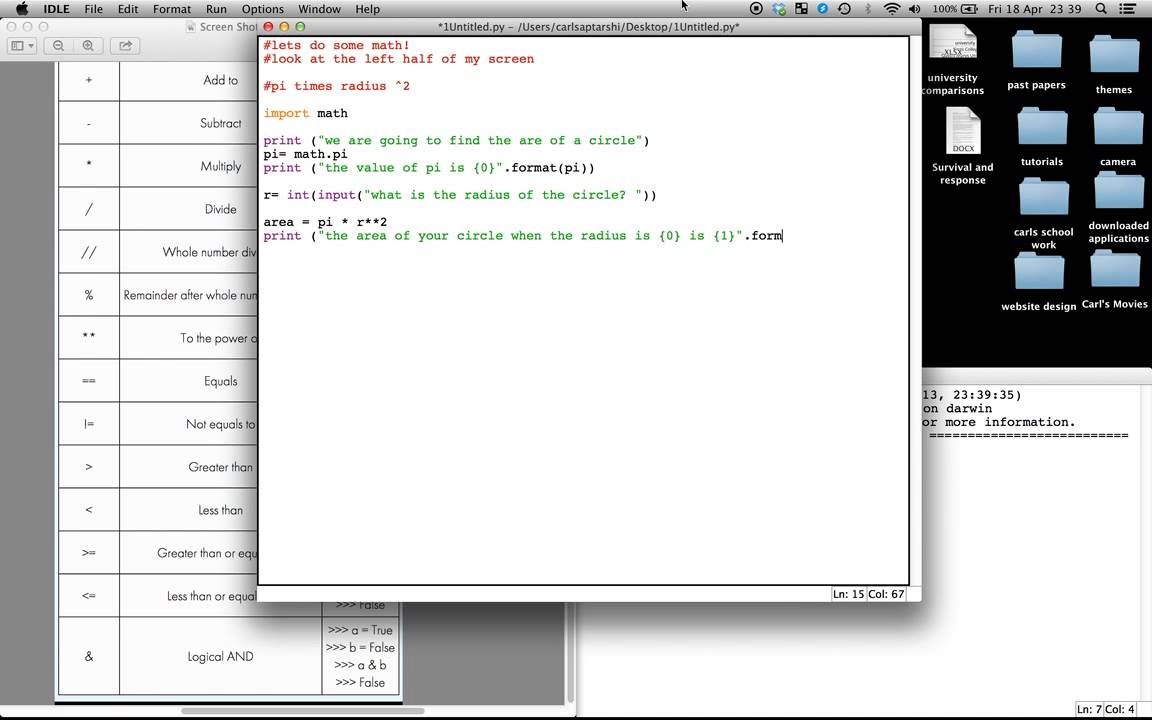Open the Edit menu
Screen dimensions: 1152x720
[x=128, y=9]
